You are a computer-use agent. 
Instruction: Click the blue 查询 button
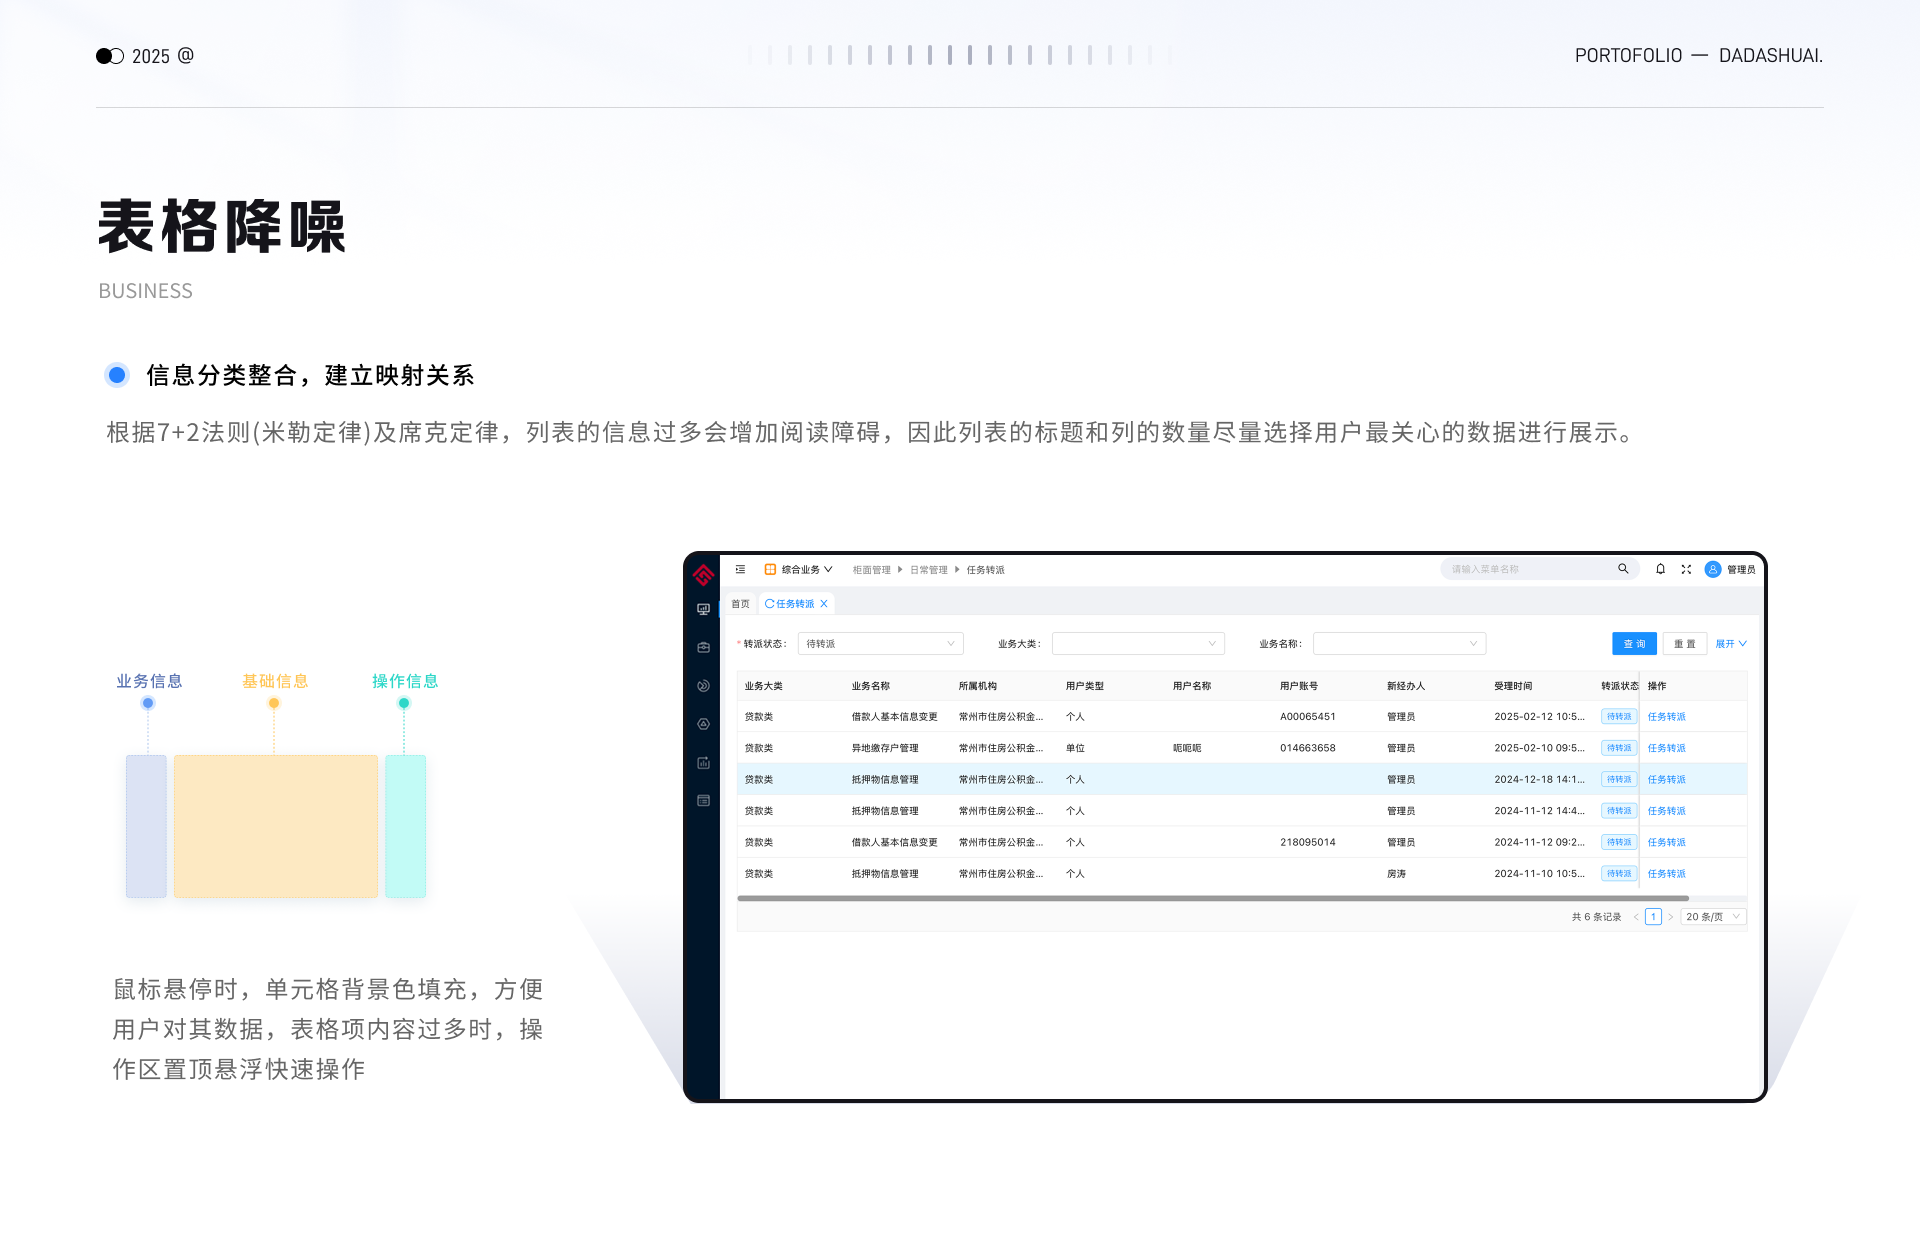tap(1634, 644)
